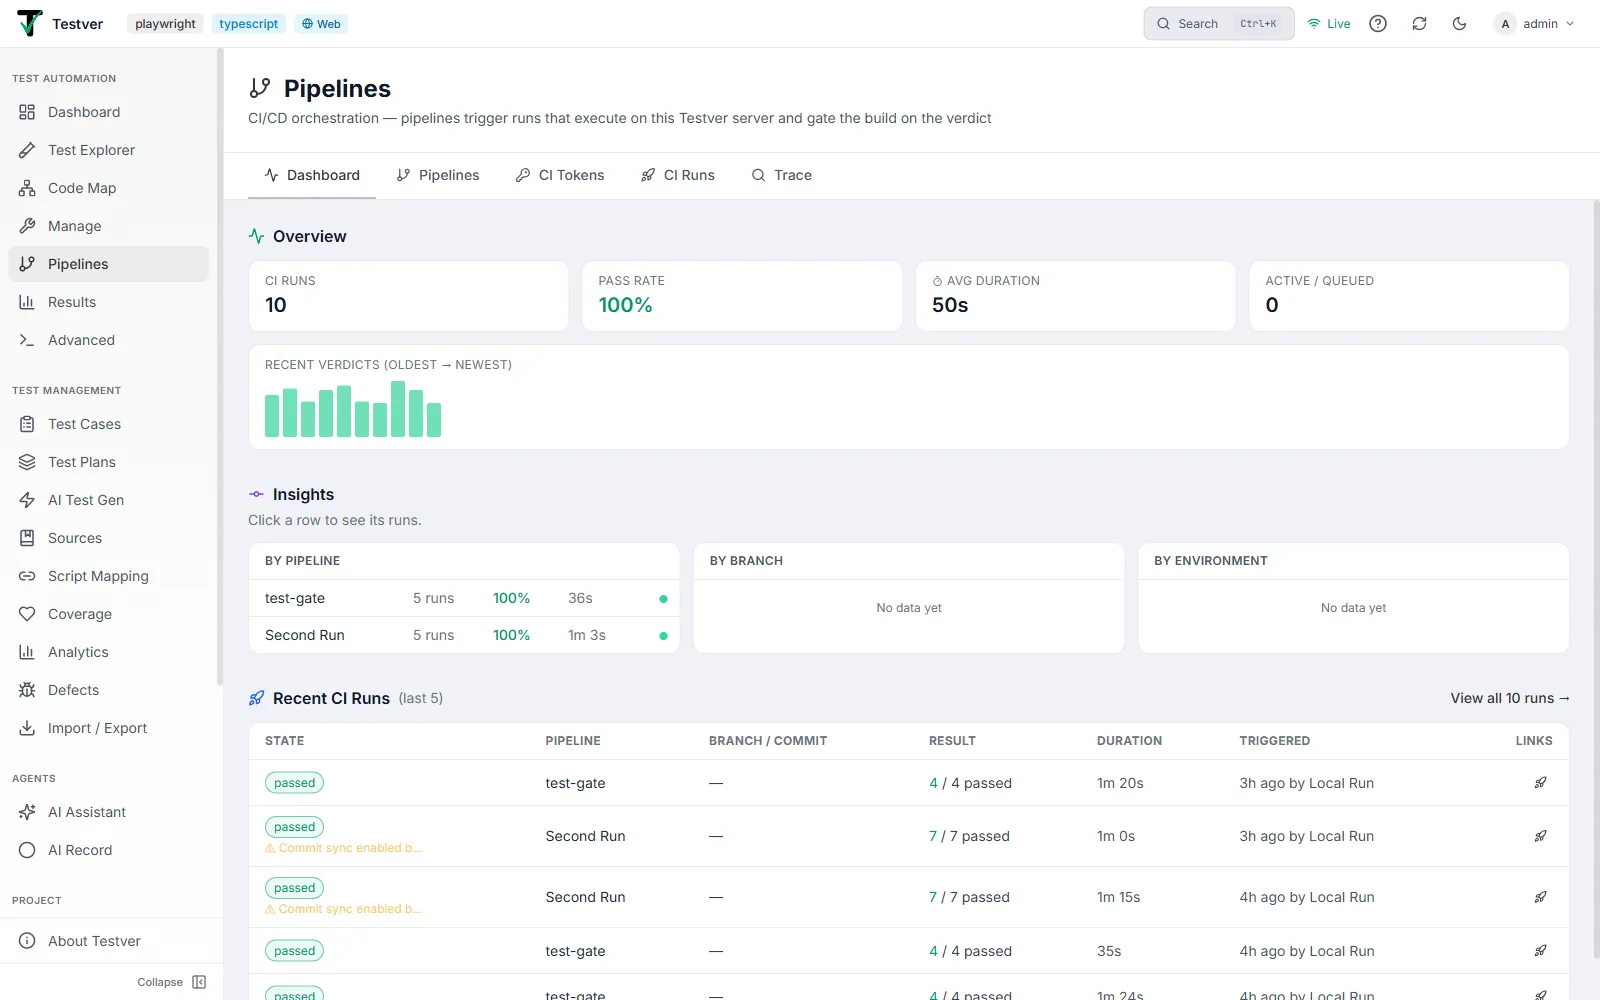Open Test Explorer in sidebar

(x=108, y=150)
